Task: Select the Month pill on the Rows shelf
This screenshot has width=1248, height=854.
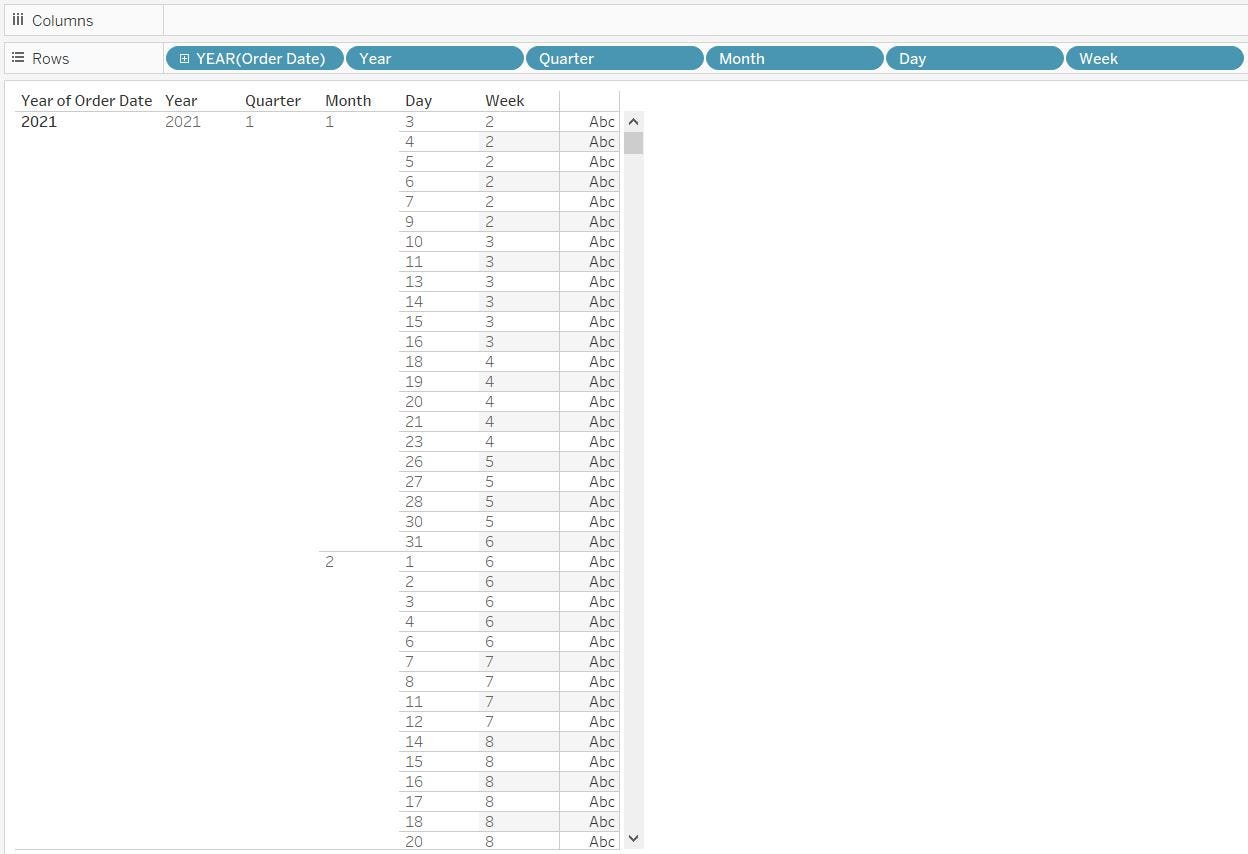Action: pyautogui.click(x=794, y=58)
